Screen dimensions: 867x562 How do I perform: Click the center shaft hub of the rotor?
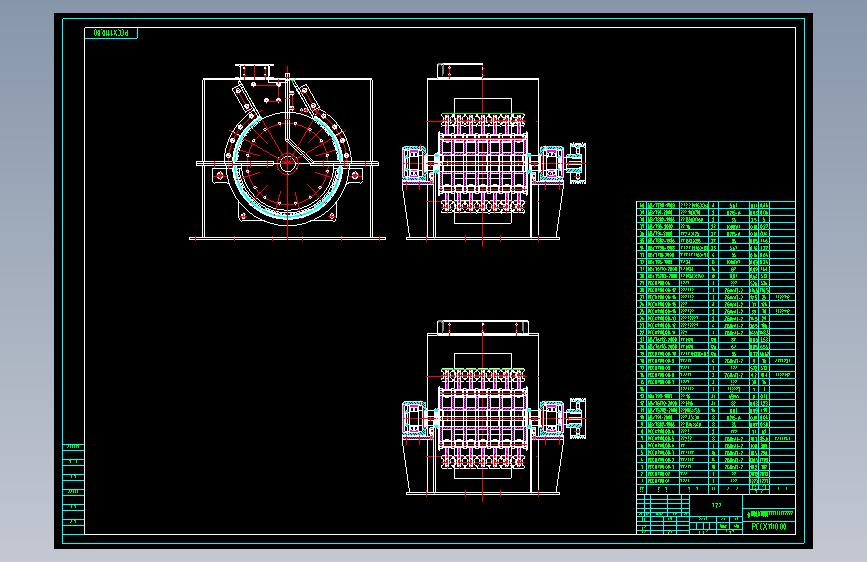pyautogui.click(x=288, y=164)
